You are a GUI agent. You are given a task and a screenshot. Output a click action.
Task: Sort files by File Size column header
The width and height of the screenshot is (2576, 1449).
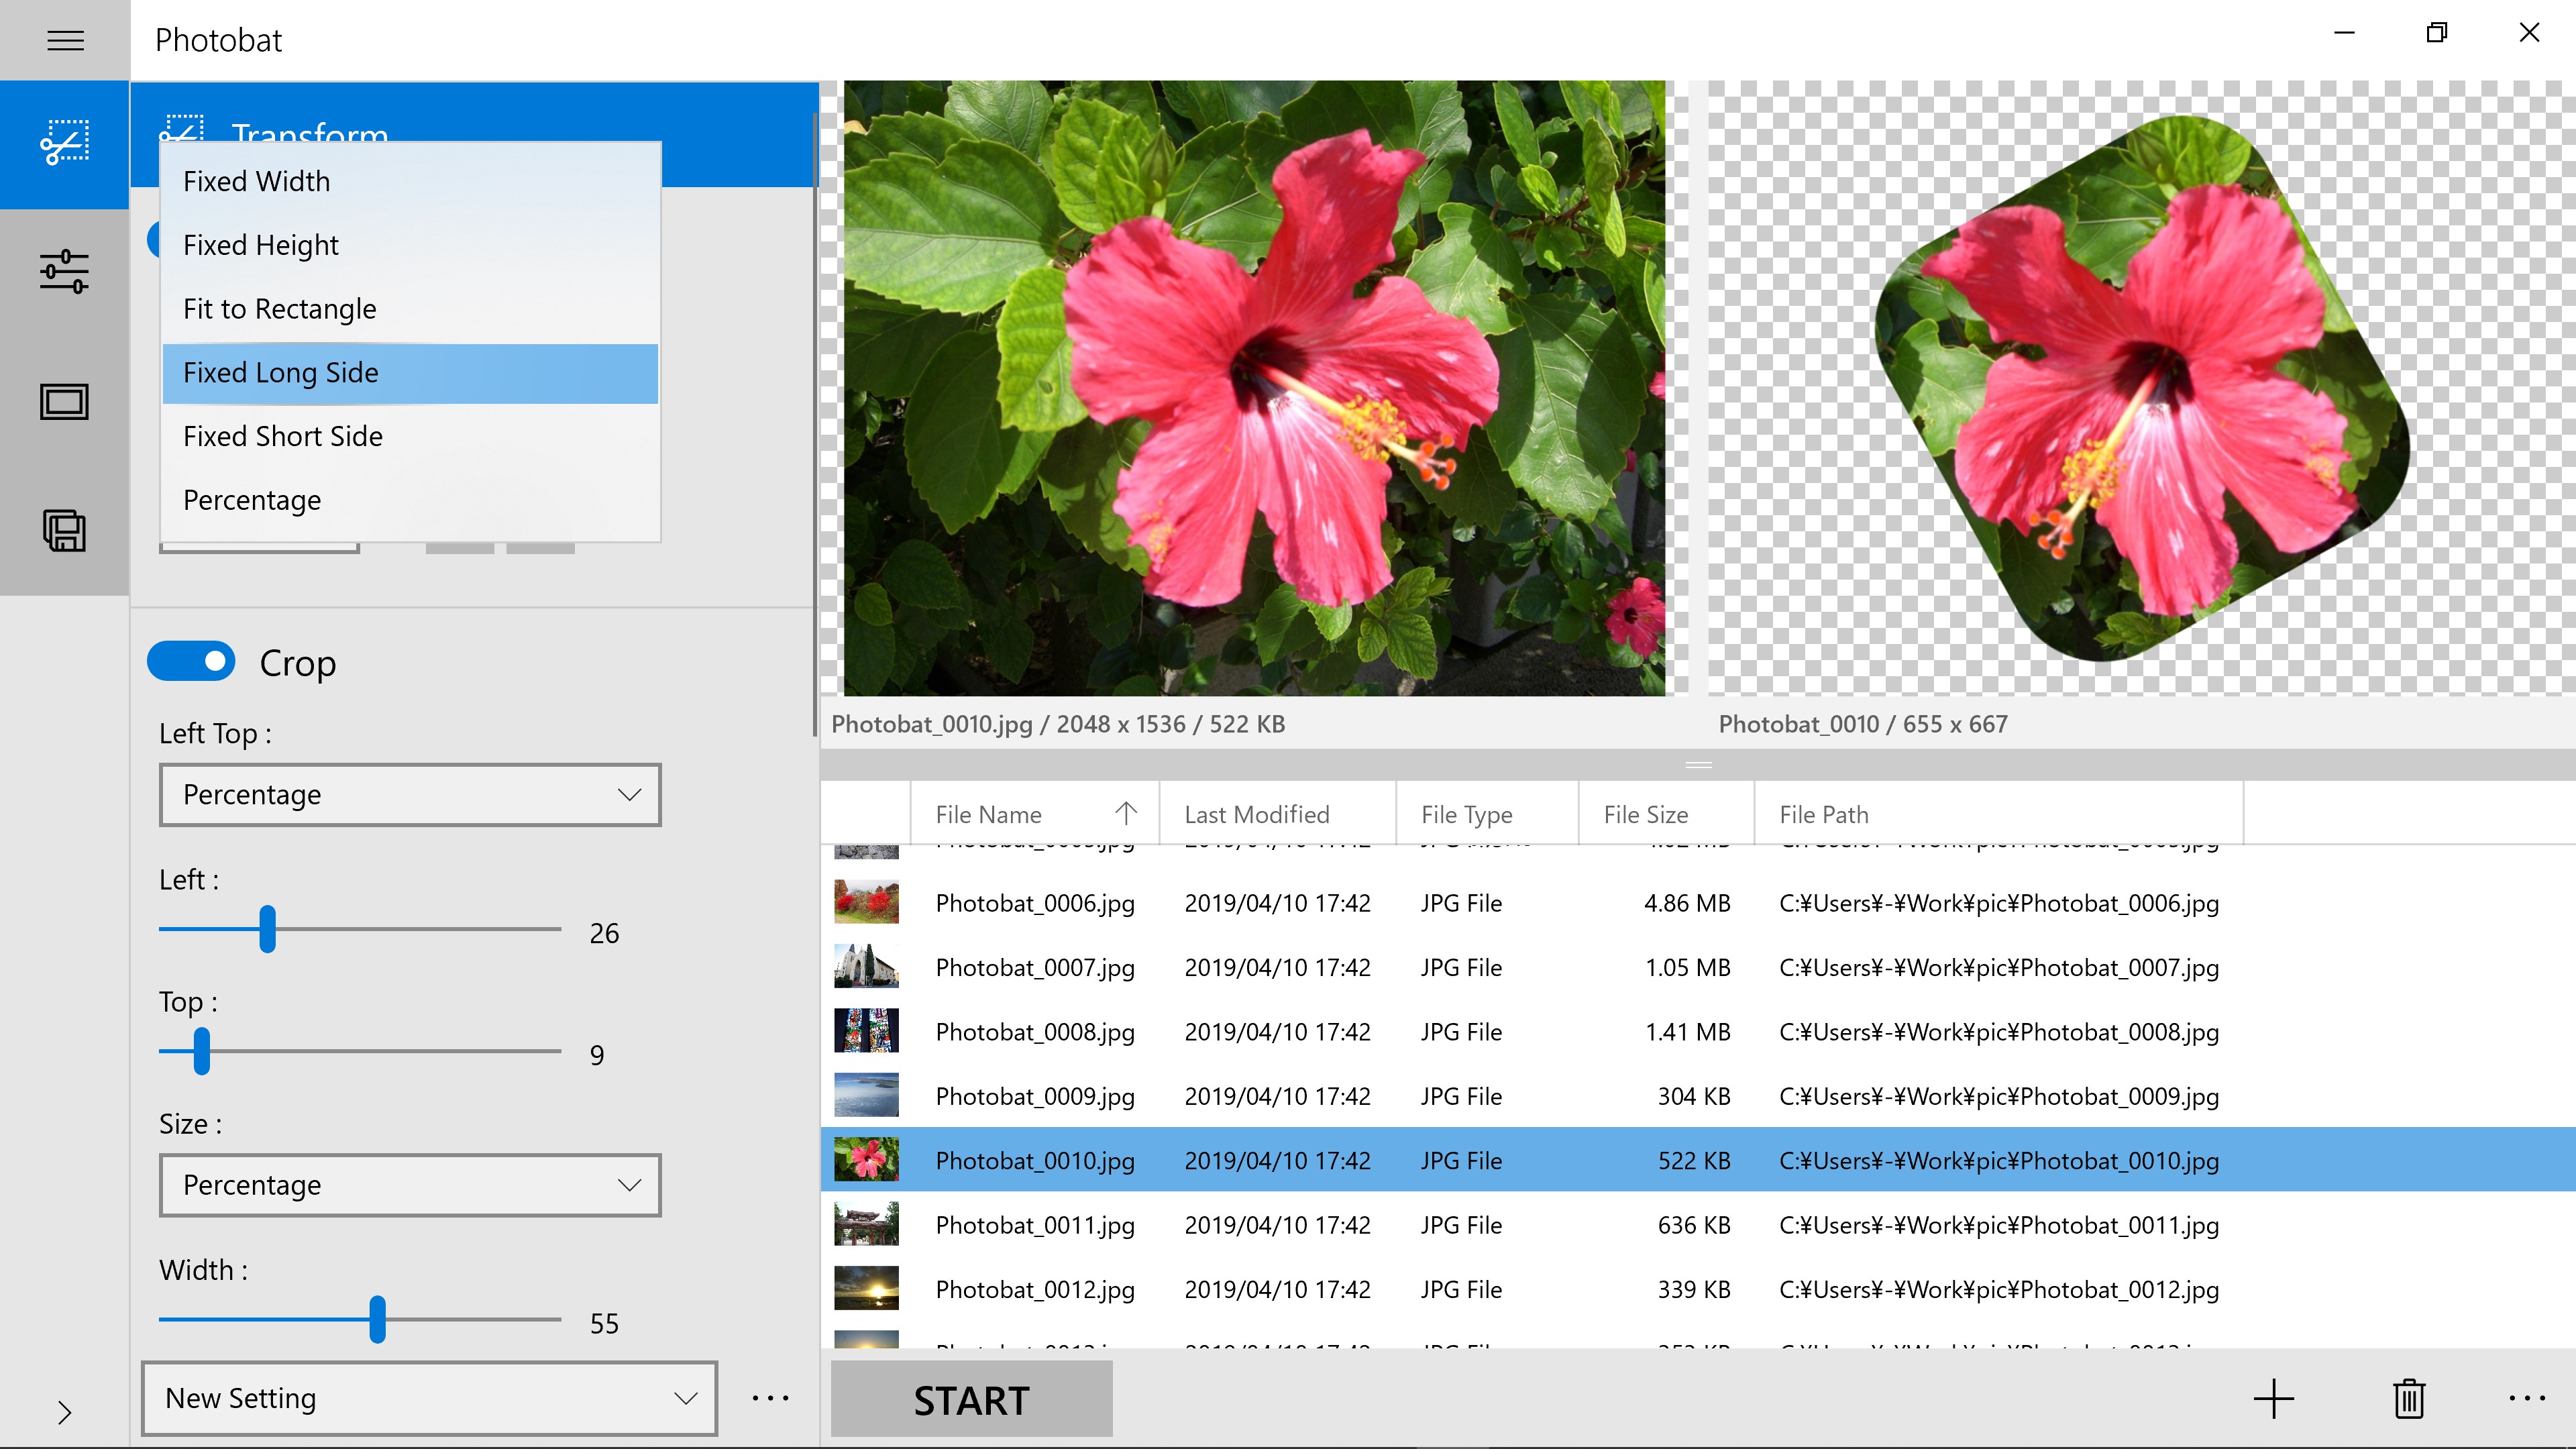coord(1646,814)
